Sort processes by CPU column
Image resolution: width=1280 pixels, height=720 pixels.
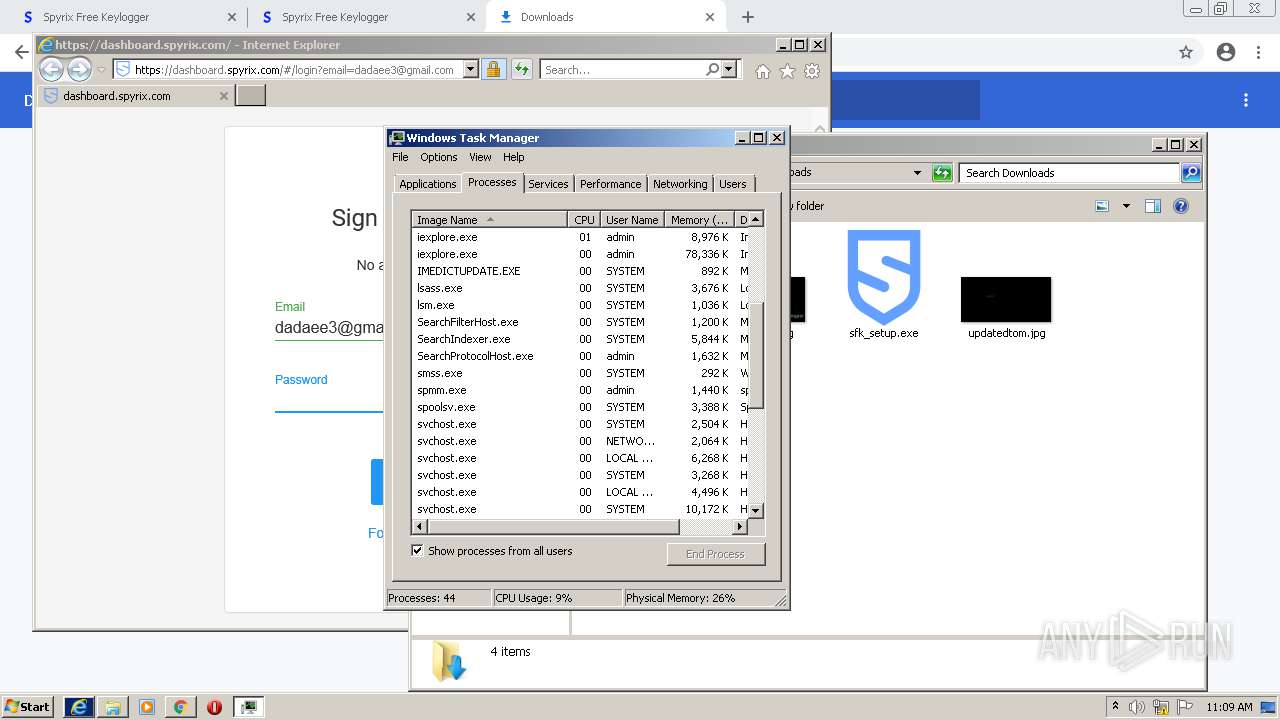(x=584, y=219)
